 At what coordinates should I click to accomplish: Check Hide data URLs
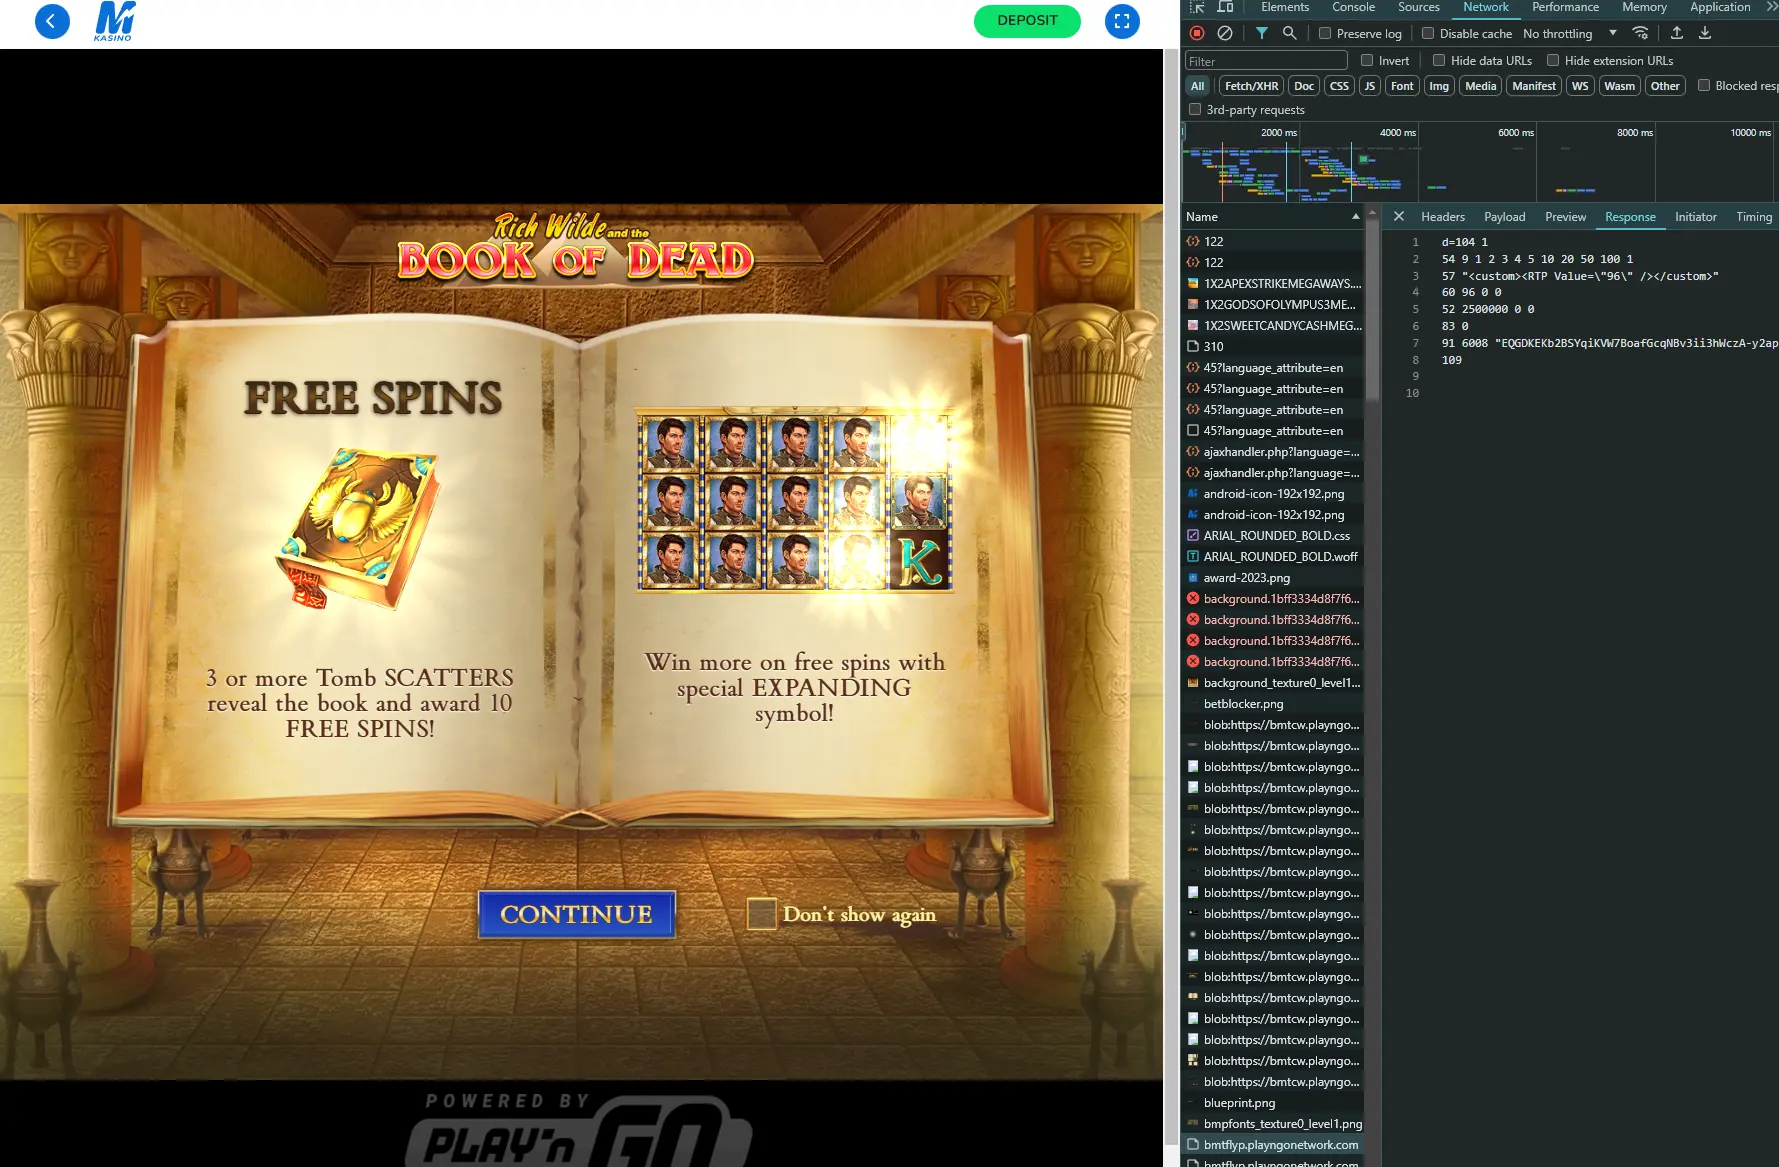1439,60
